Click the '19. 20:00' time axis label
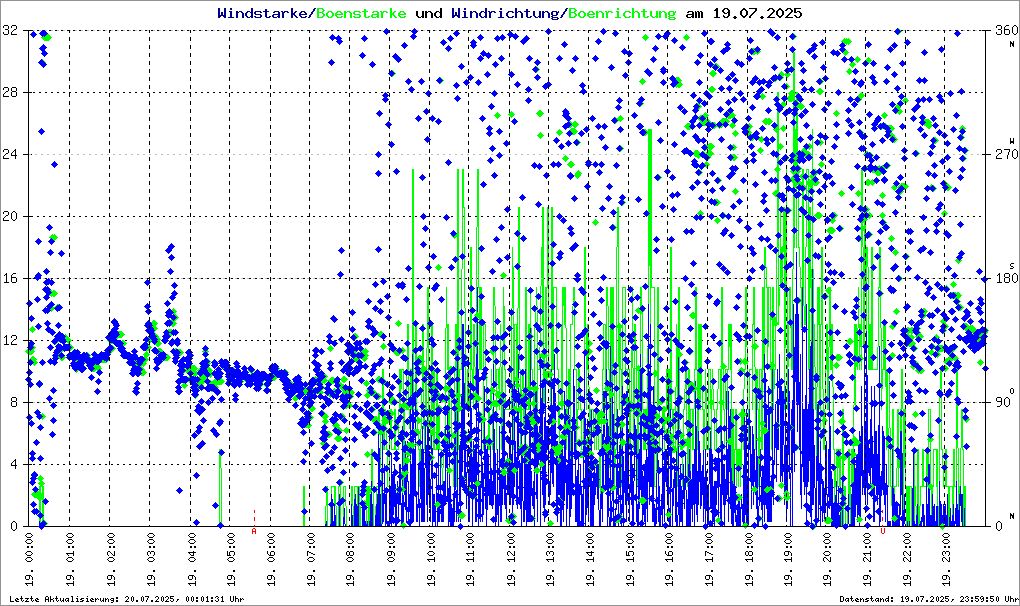Image resolution: width=1020 pixels, height=606 pixels. click(827, 559)
